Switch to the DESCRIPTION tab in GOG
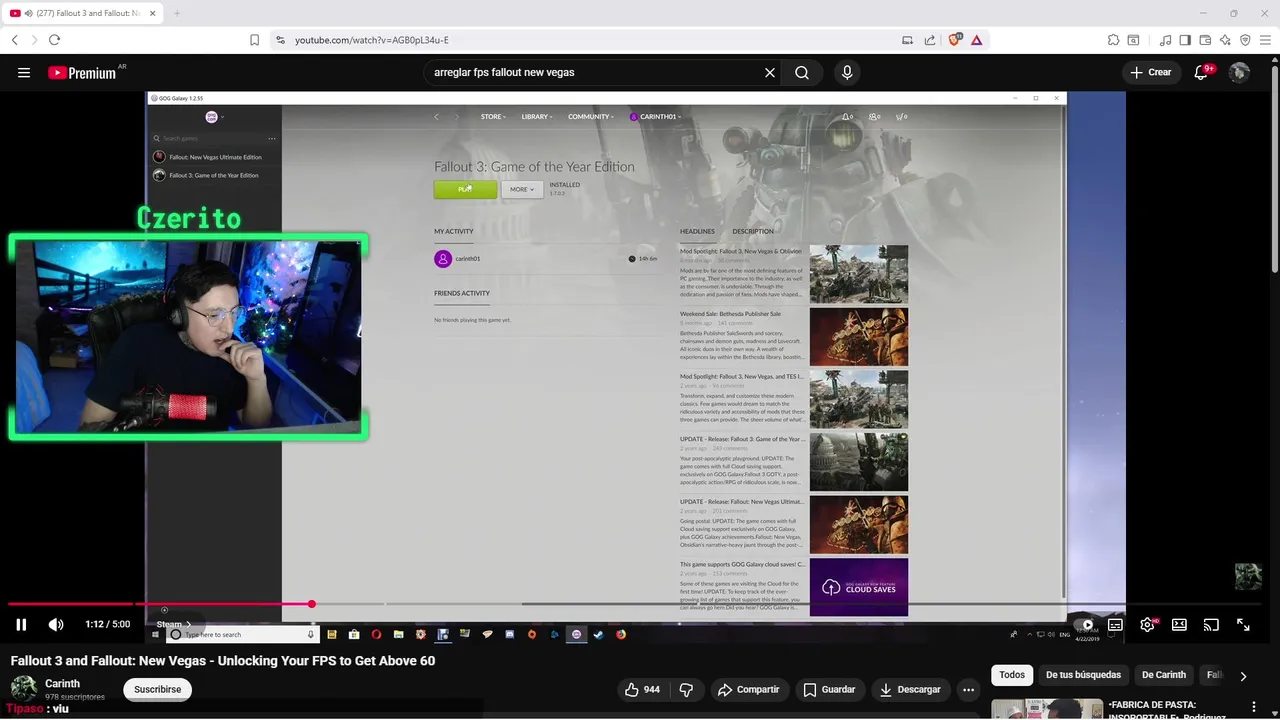This screenshot has height=720, width=1280. [x=753, y=231]
